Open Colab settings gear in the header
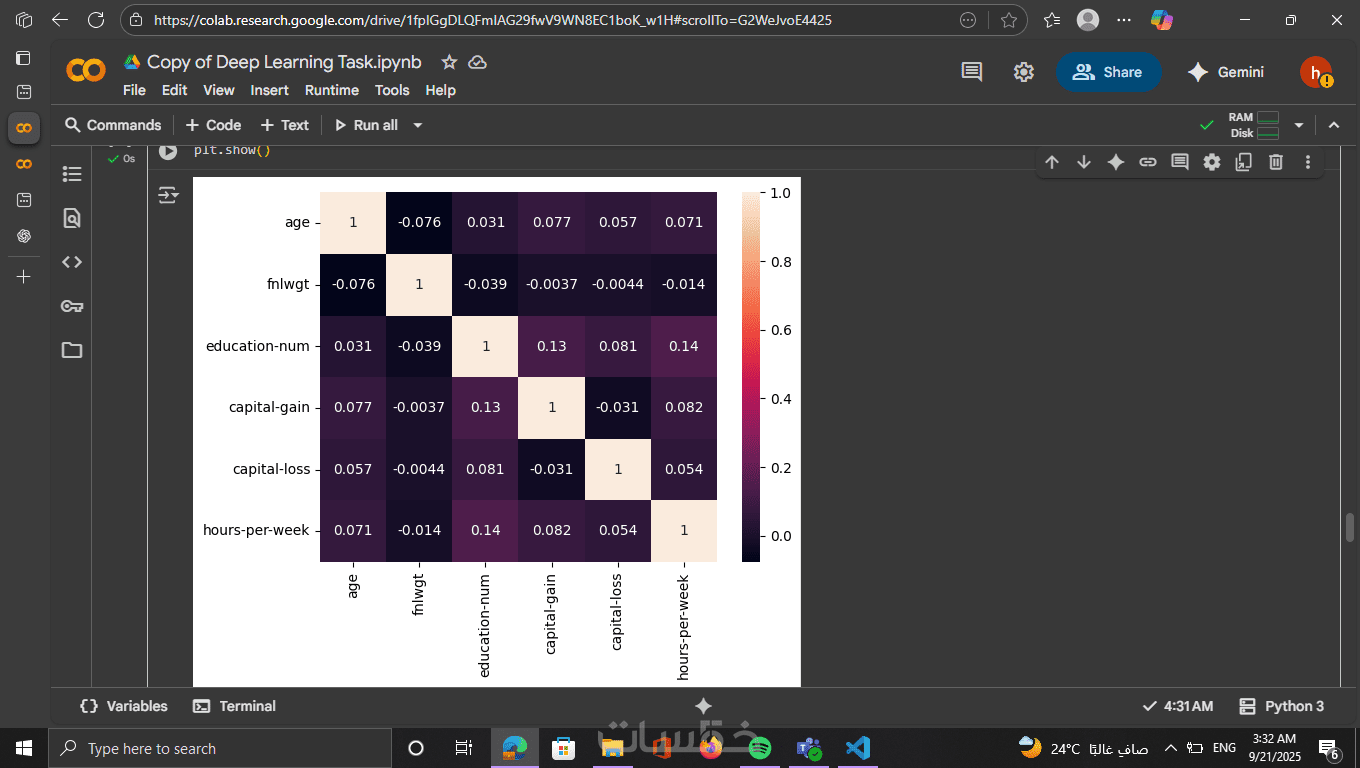 [1023, 72]
